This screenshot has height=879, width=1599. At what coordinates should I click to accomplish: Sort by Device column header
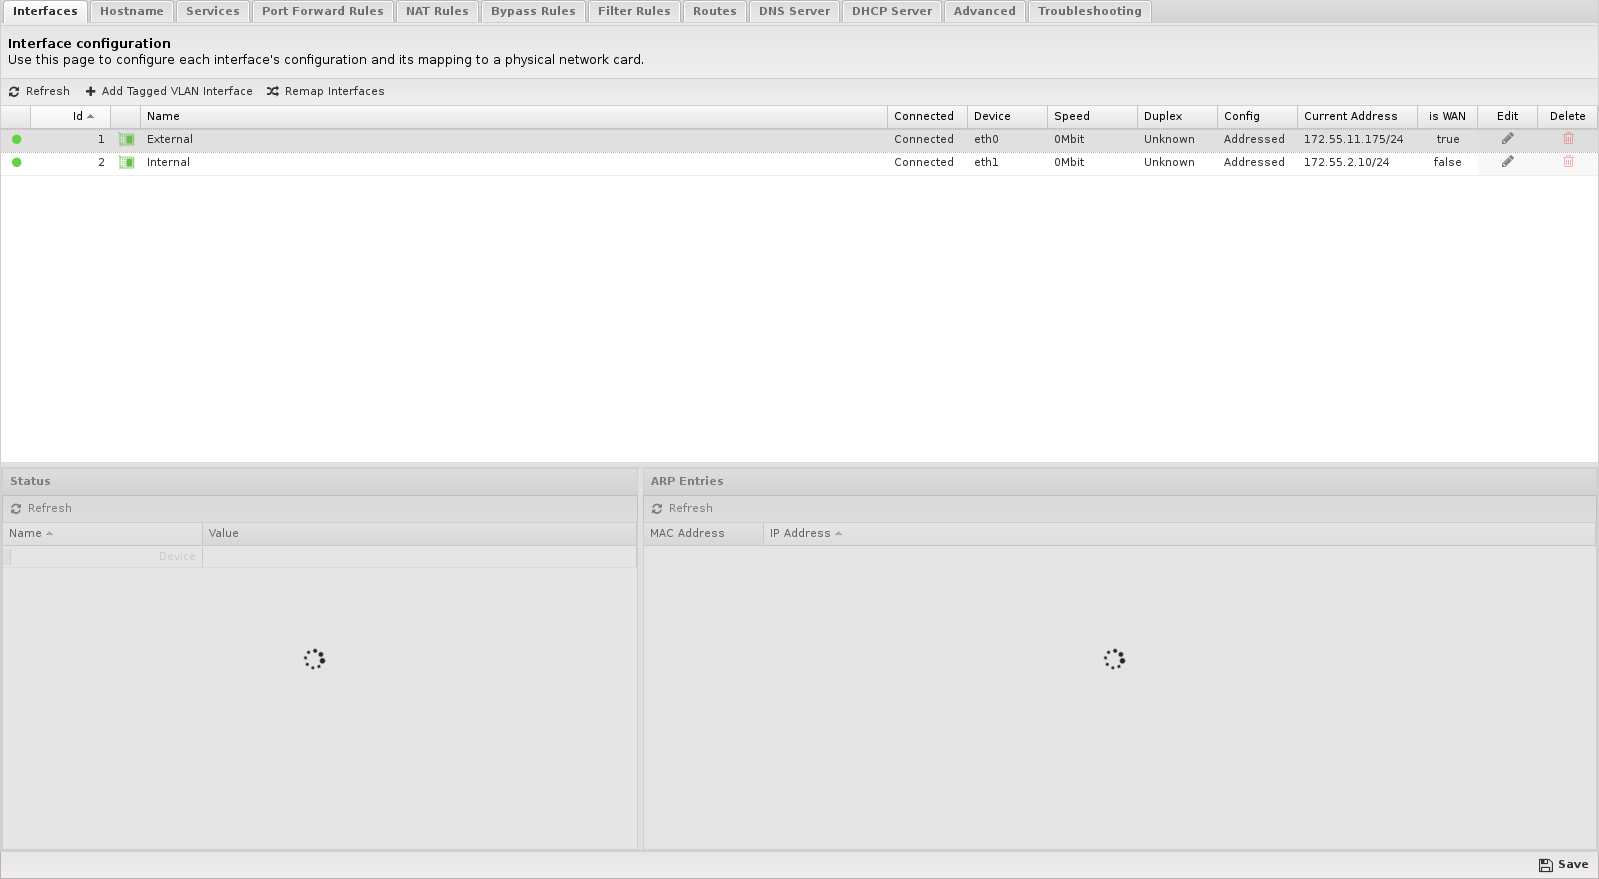click(x=1007, y=116)
